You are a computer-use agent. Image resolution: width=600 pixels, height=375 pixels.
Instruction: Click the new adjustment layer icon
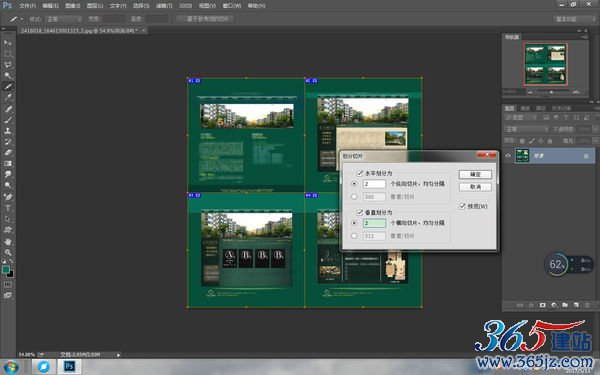coord(554,305)
